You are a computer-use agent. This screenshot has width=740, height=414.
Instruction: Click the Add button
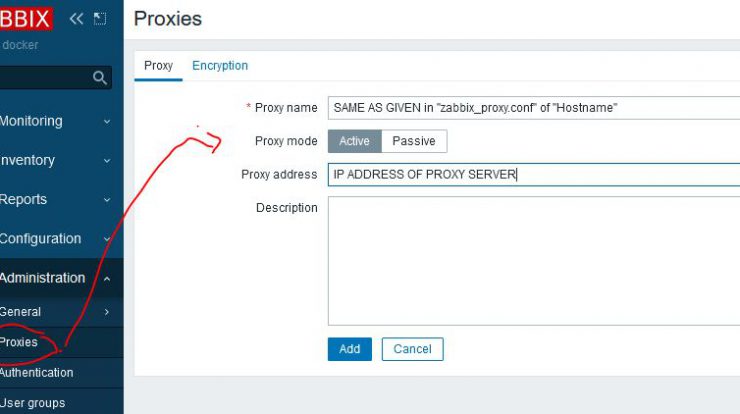click(x=350, y=349)
